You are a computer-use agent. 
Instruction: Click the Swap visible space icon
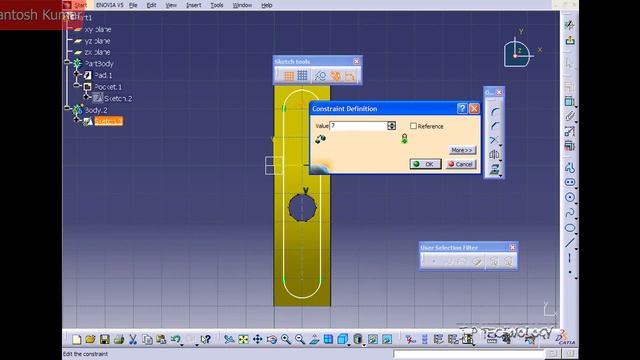coord(387,339)
